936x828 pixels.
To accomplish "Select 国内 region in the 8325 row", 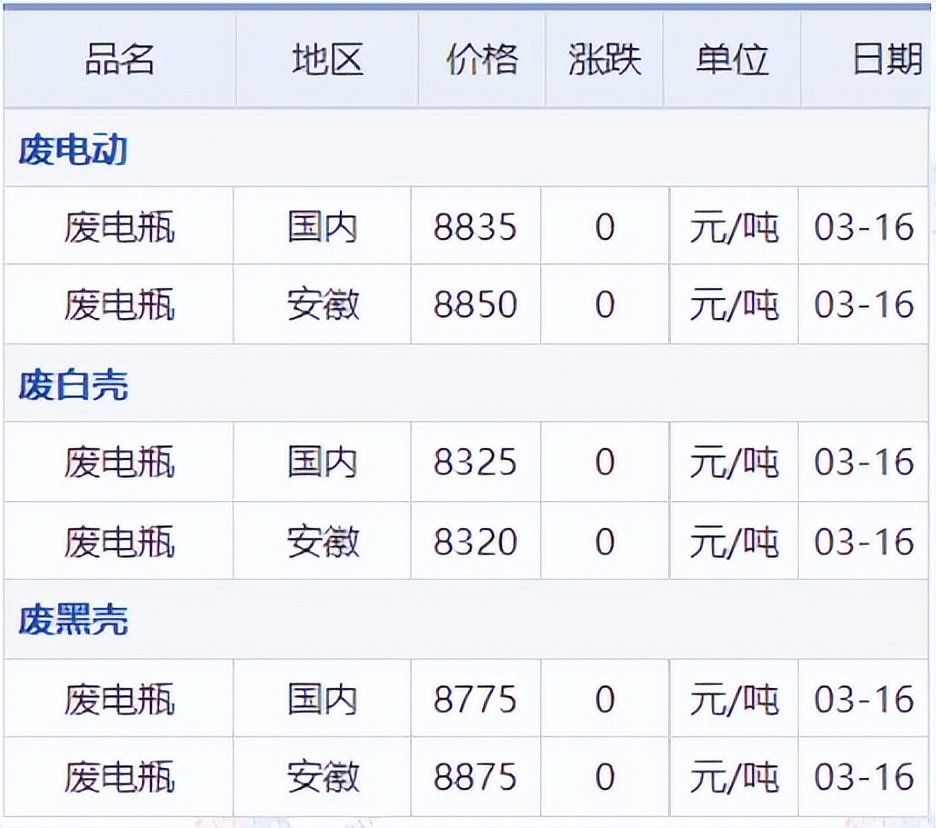I will tap(322, 462).
